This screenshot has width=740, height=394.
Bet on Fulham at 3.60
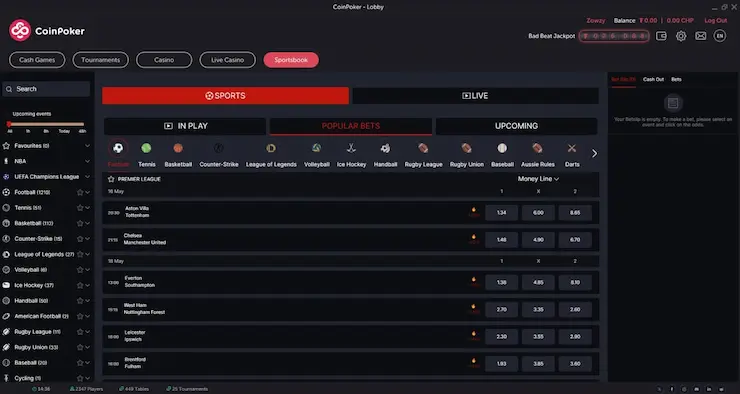point(575,364)
